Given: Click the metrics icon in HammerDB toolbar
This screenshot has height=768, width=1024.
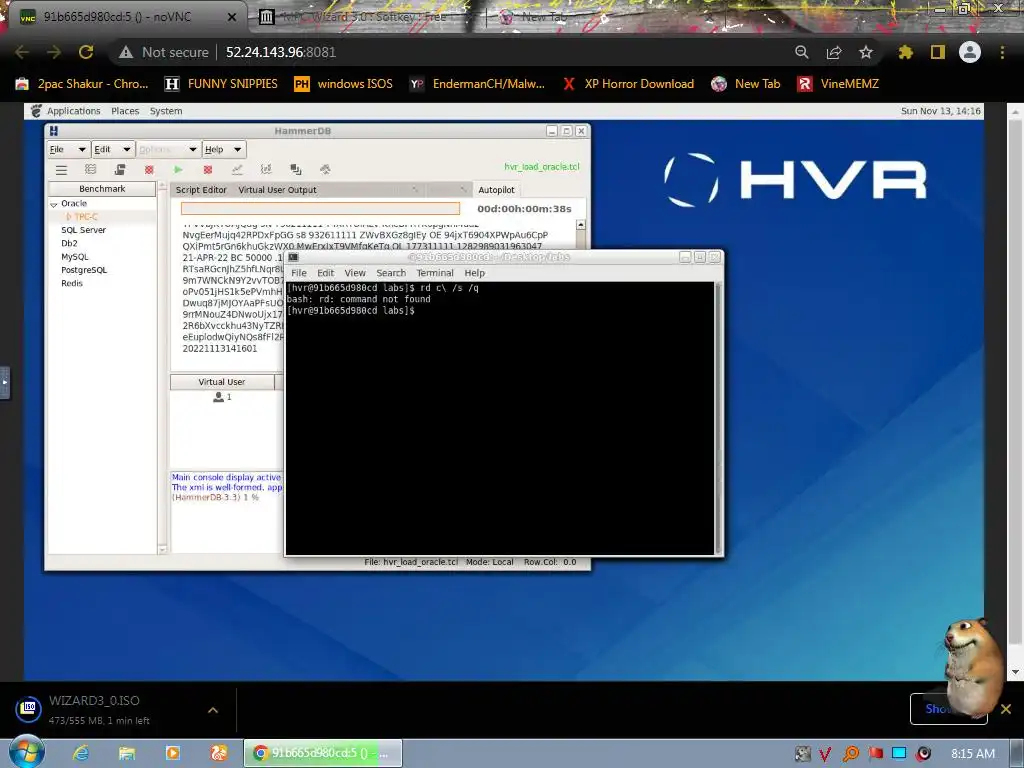Looking at the screenshot, I should click(x=266, y=170).
